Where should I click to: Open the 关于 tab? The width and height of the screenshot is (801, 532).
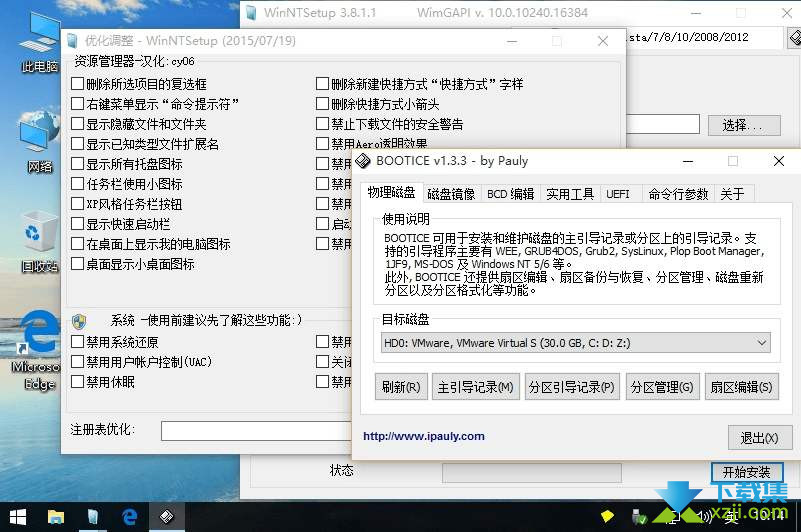733,194
